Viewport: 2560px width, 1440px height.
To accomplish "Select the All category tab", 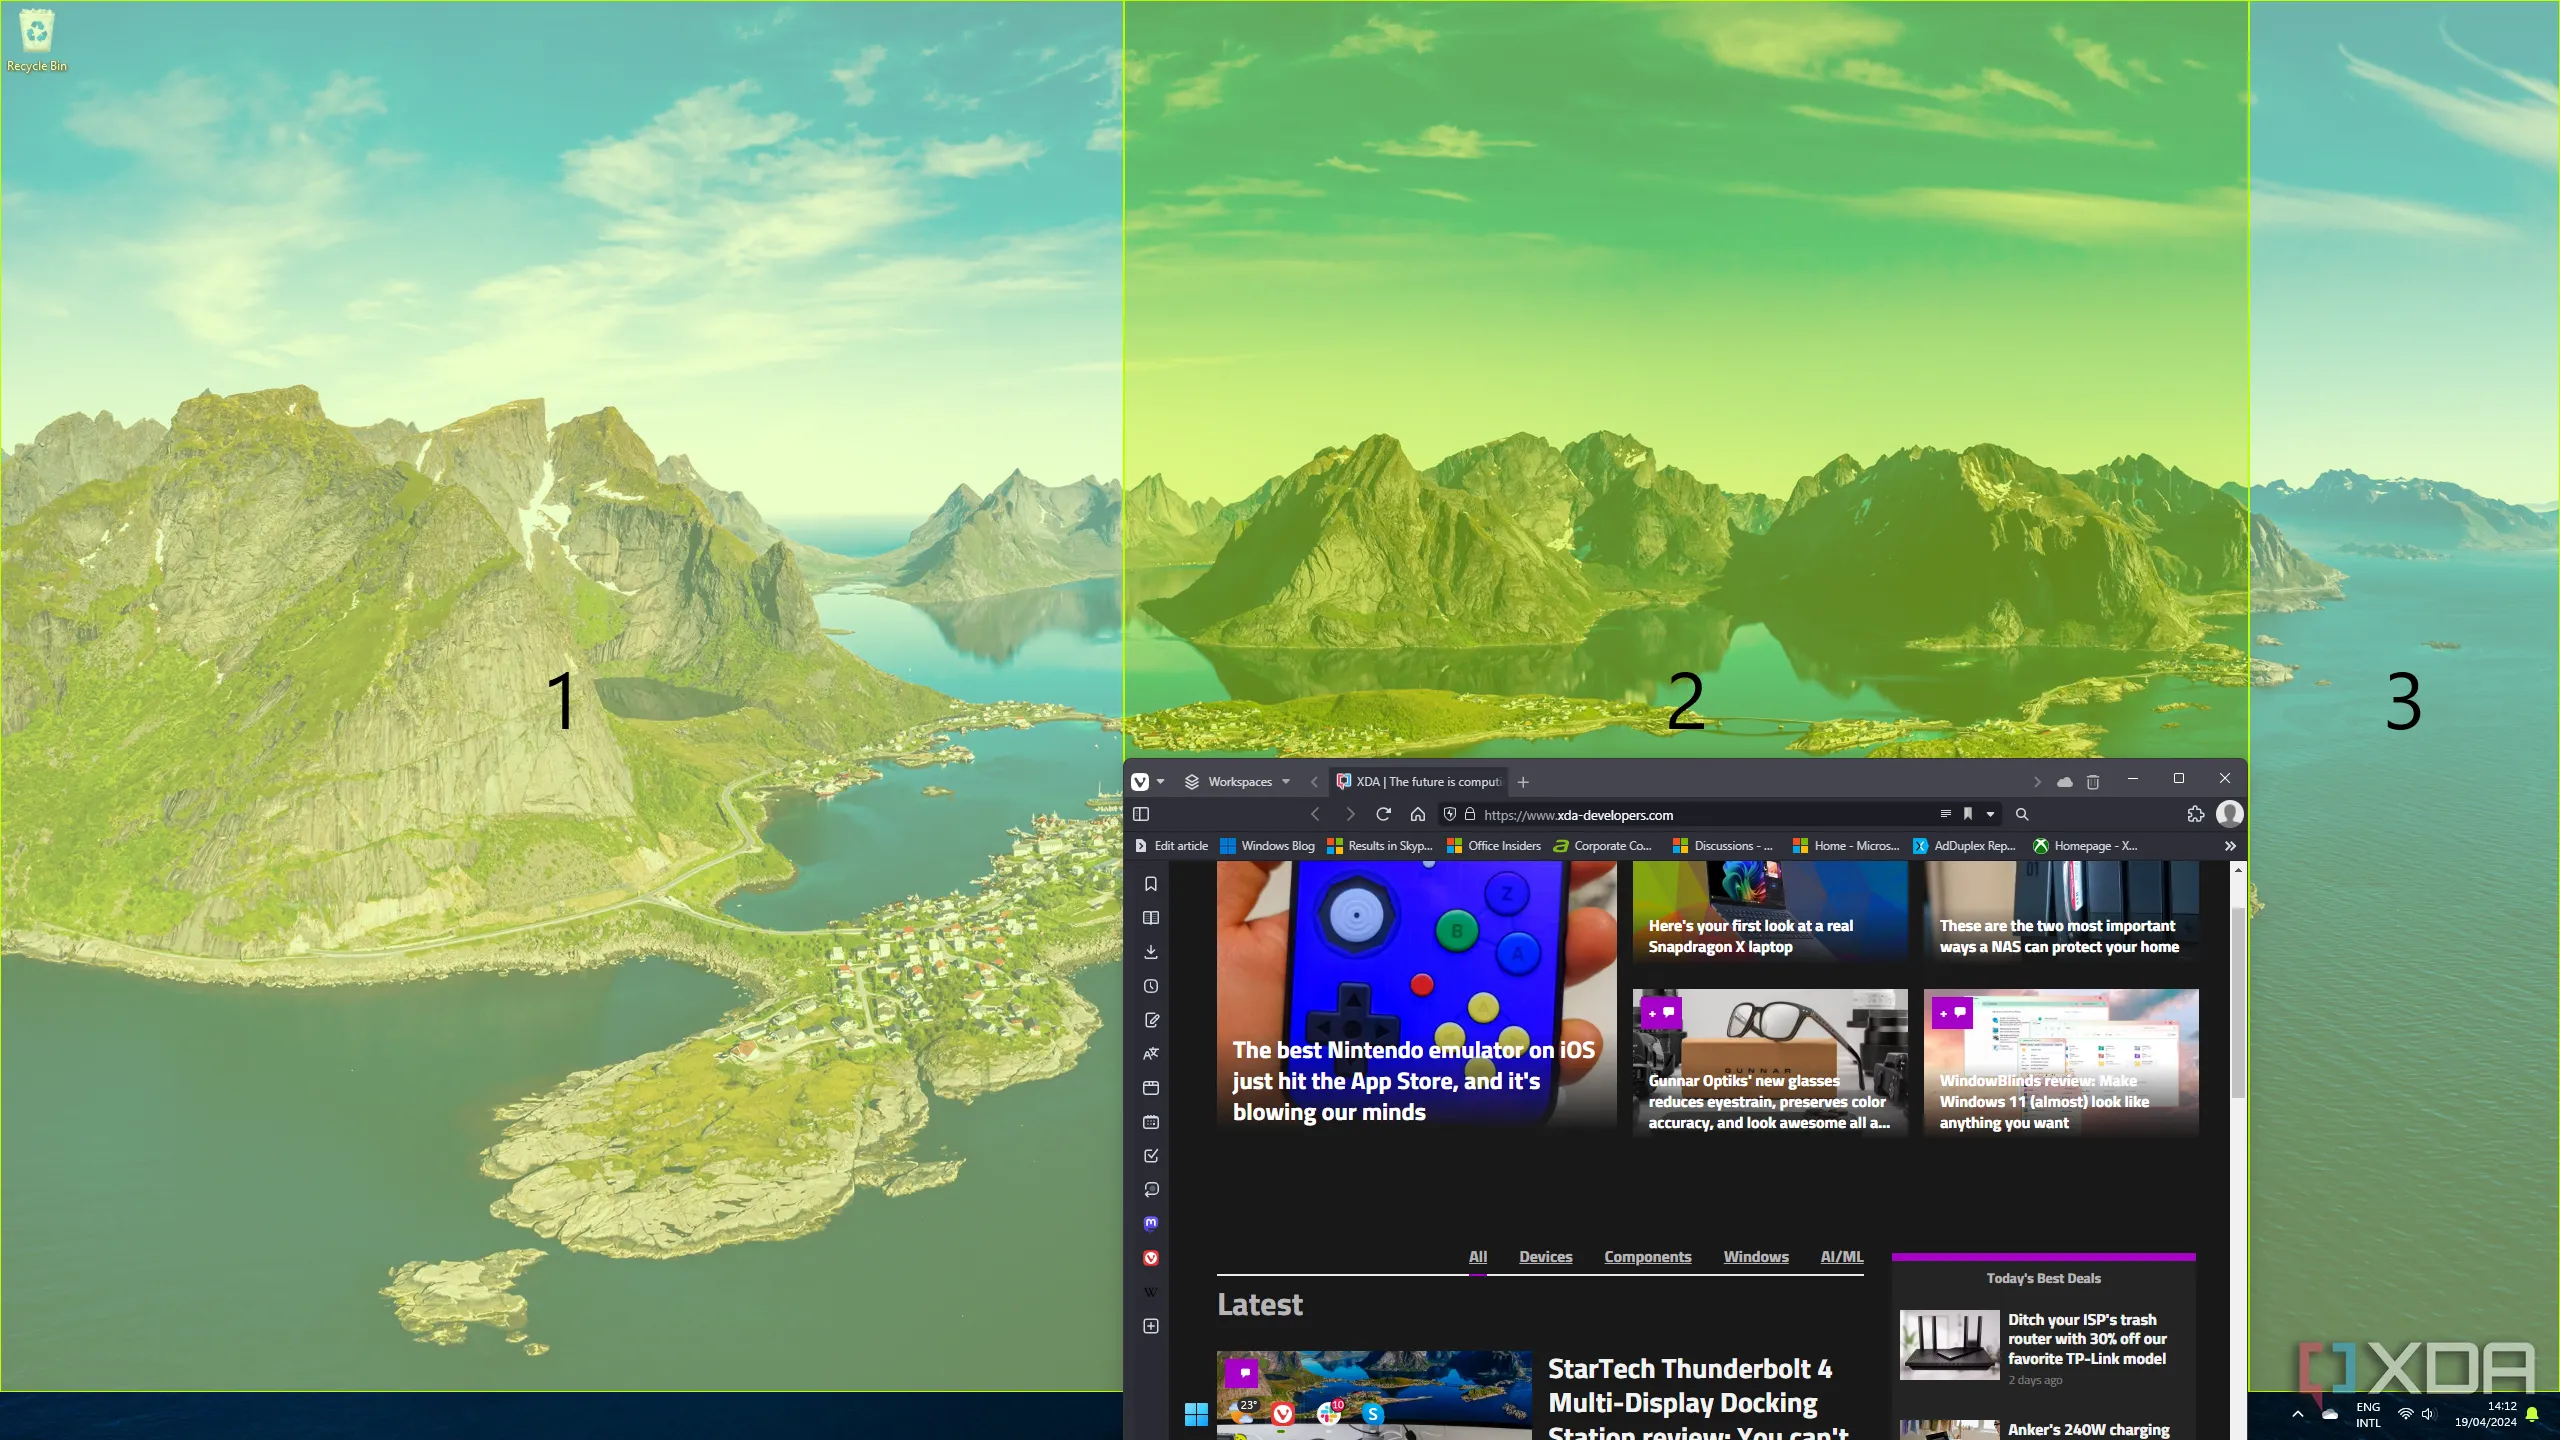I will tap(1478, 1257).
